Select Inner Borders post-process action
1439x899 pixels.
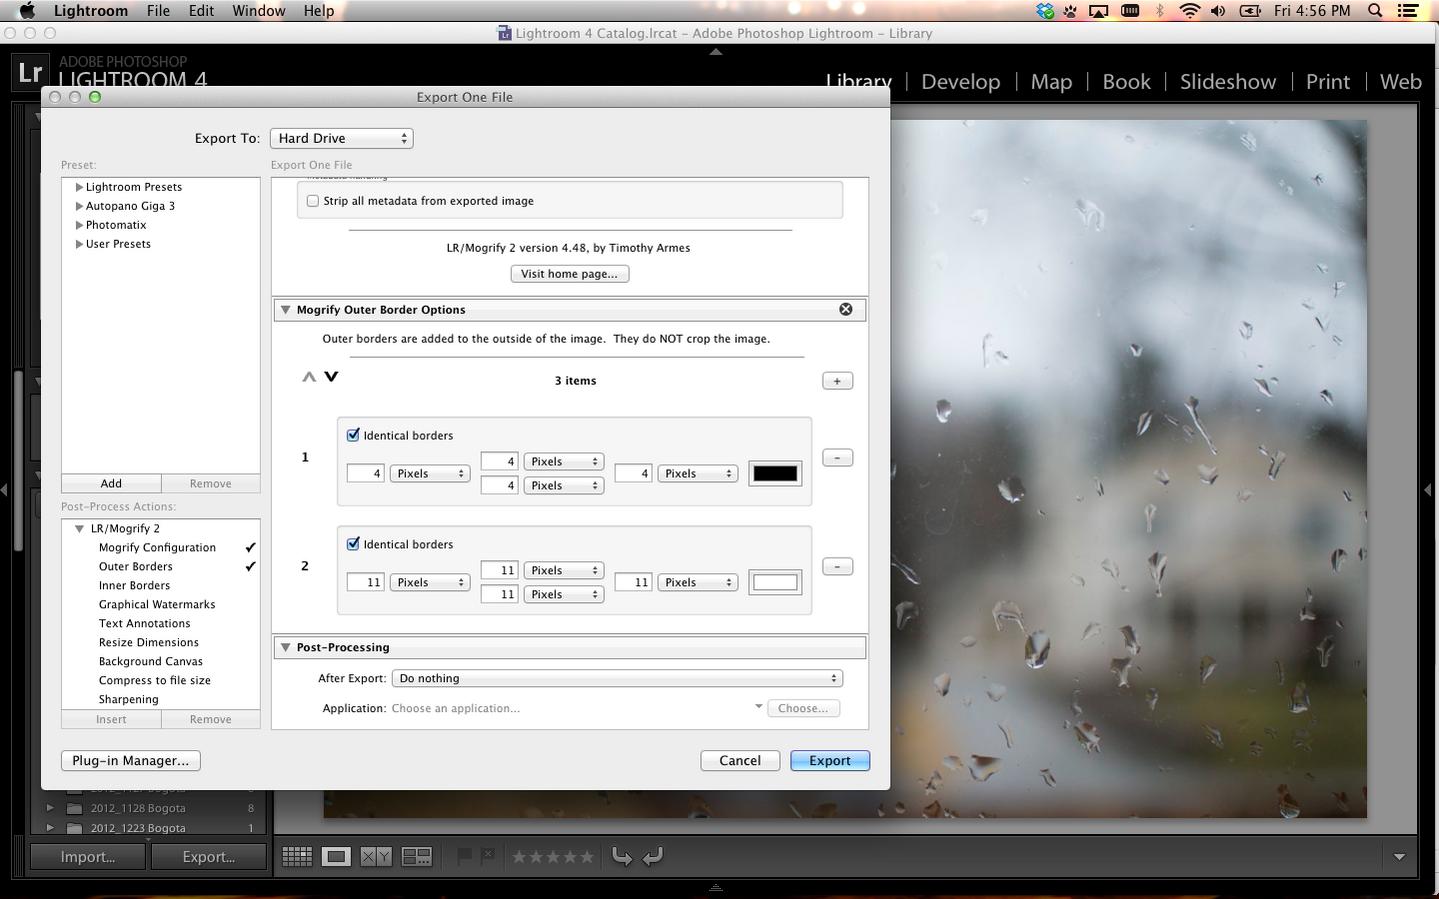pyautogui.click(x=134, y=586)
